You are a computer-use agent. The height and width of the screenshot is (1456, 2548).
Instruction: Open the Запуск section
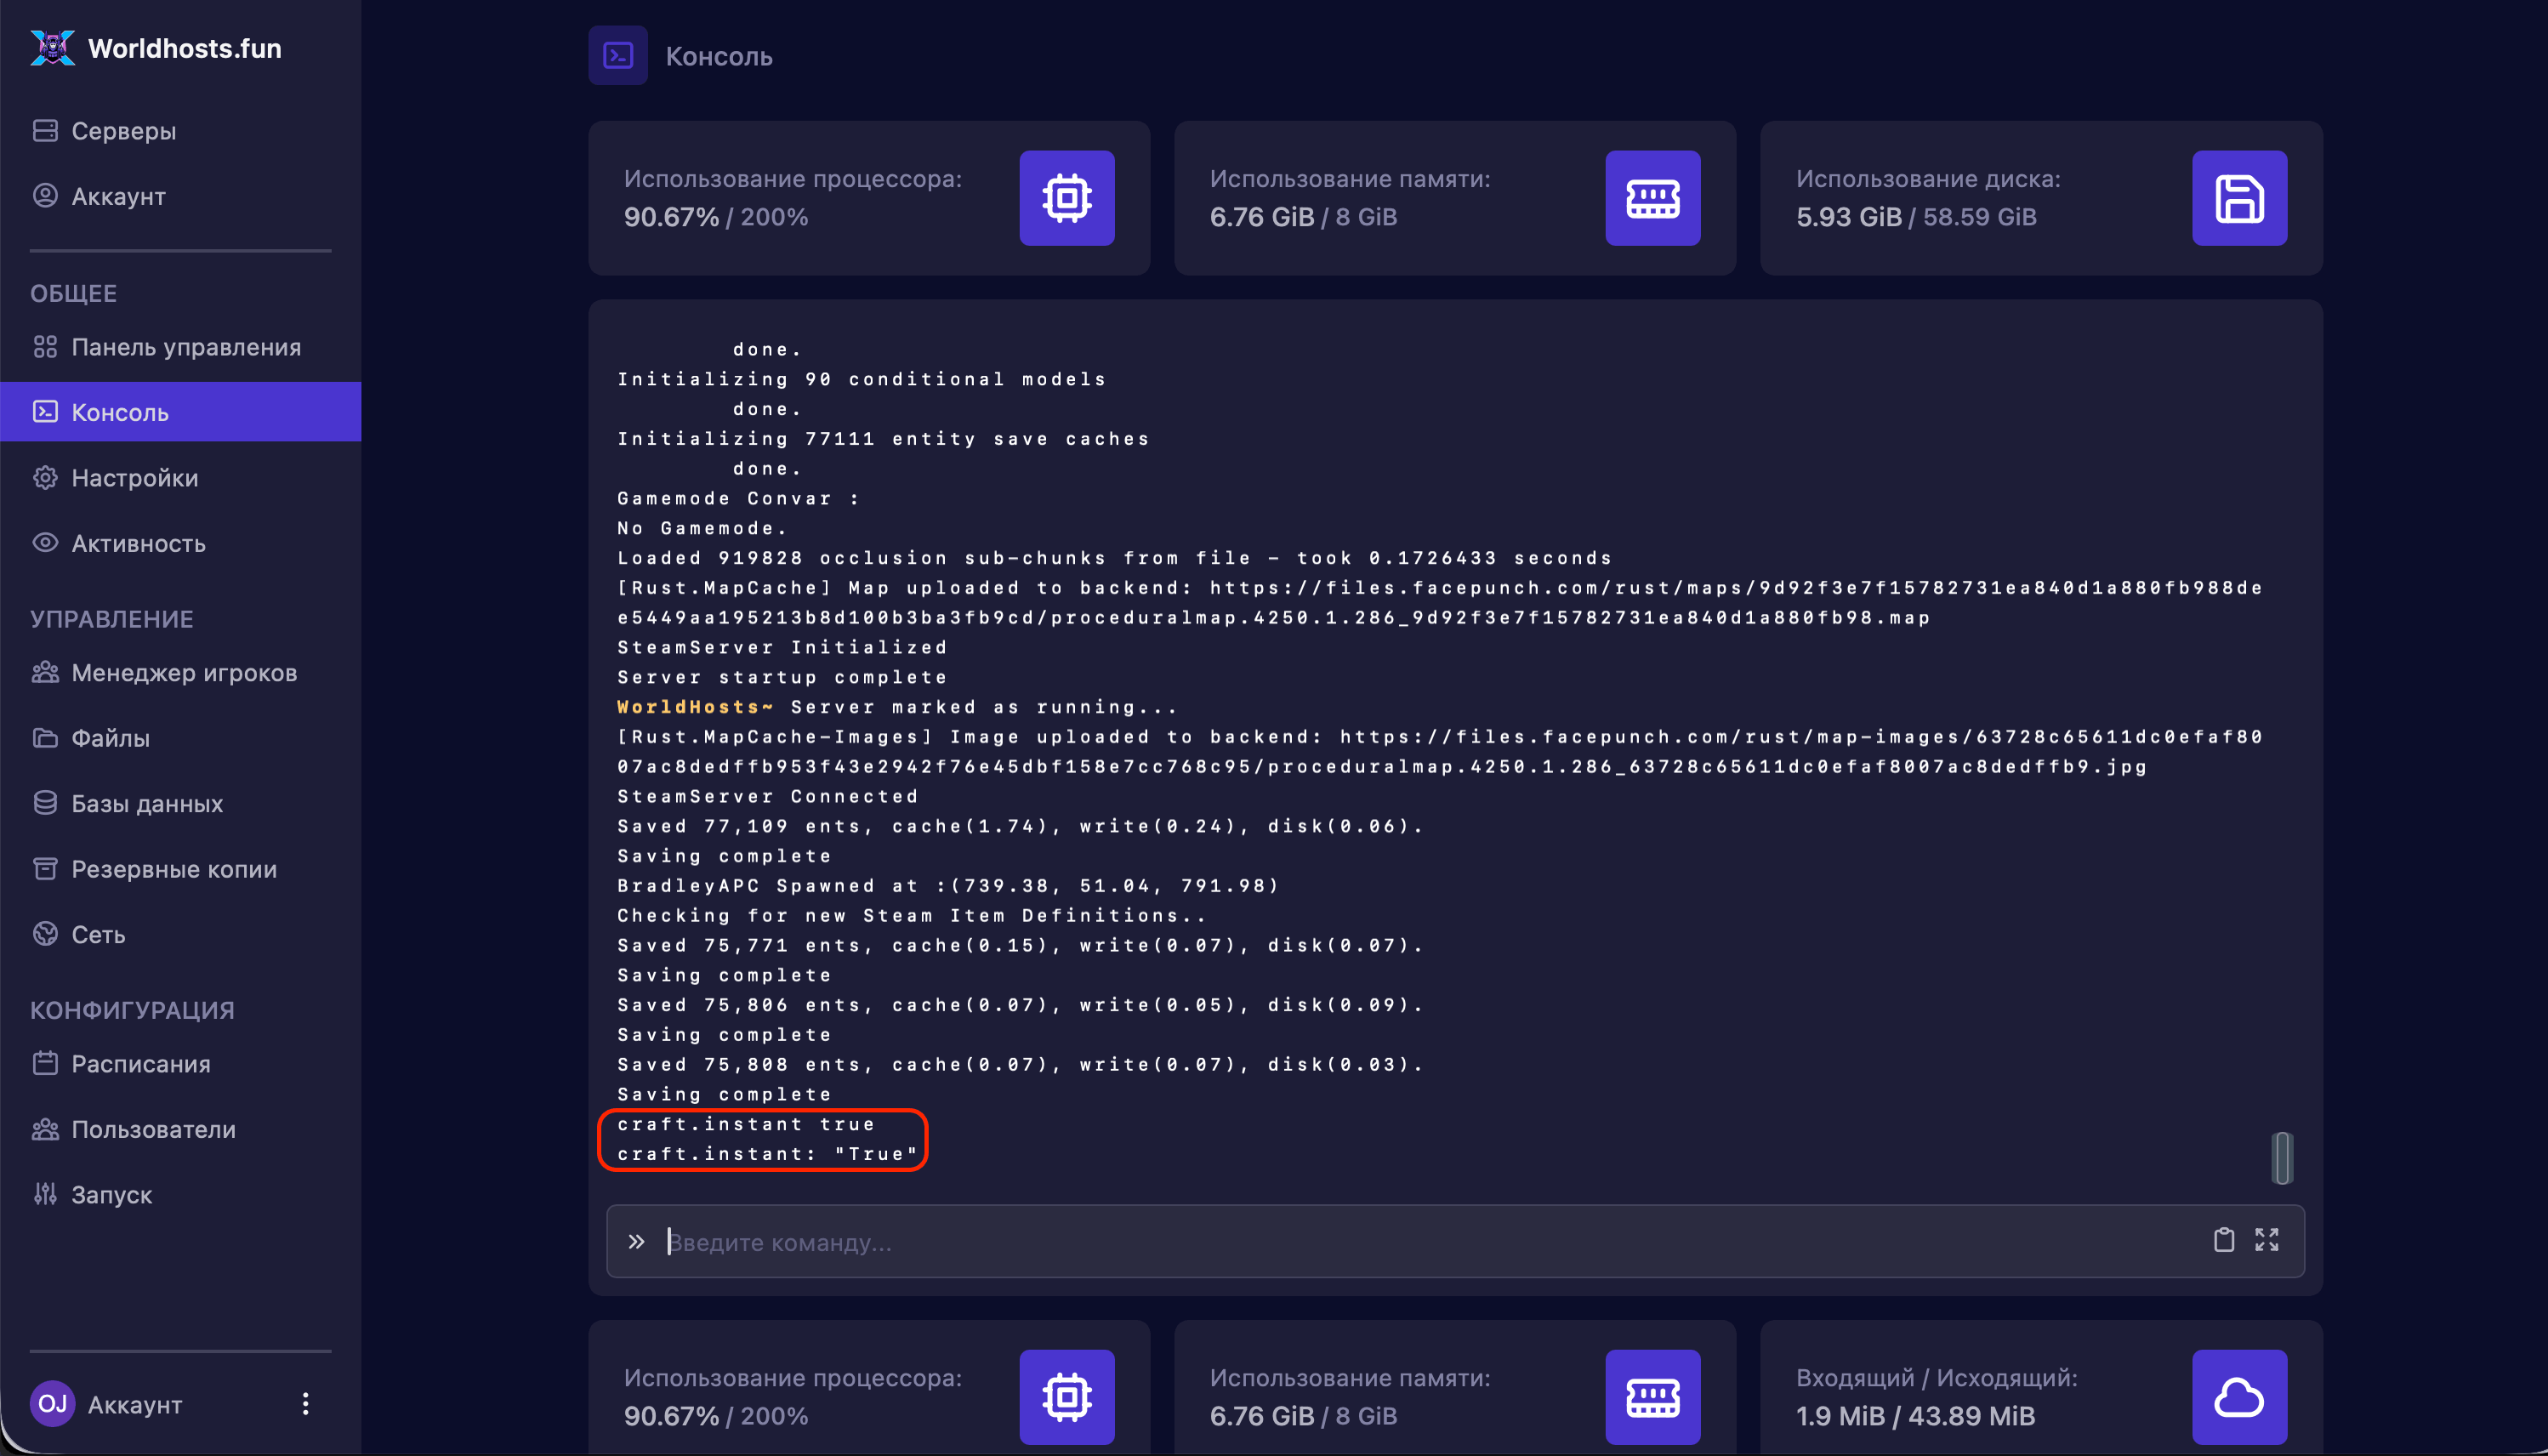[180, 1195]
